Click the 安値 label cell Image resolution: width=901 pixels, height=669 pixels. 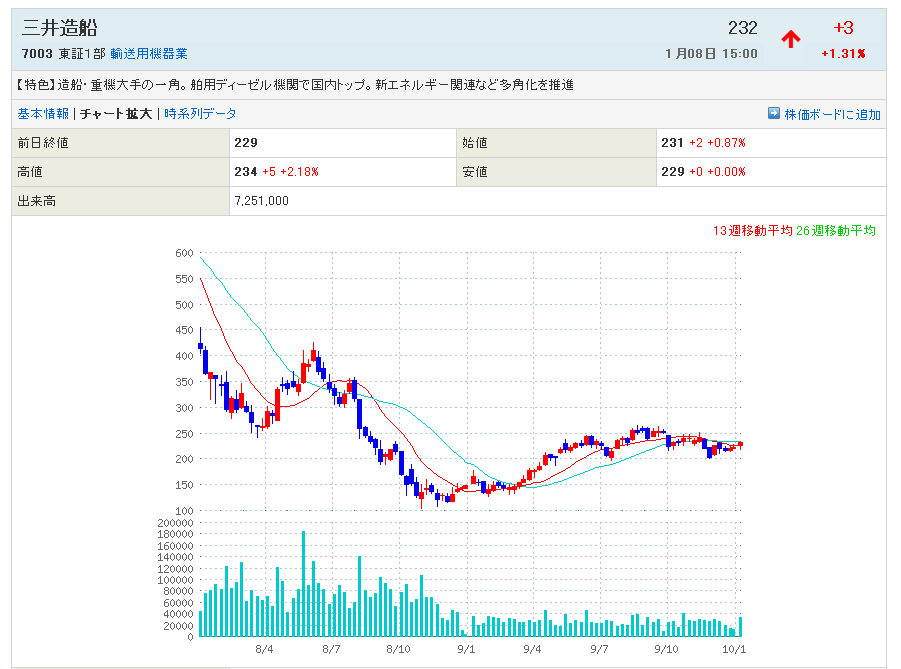(556, 172)
